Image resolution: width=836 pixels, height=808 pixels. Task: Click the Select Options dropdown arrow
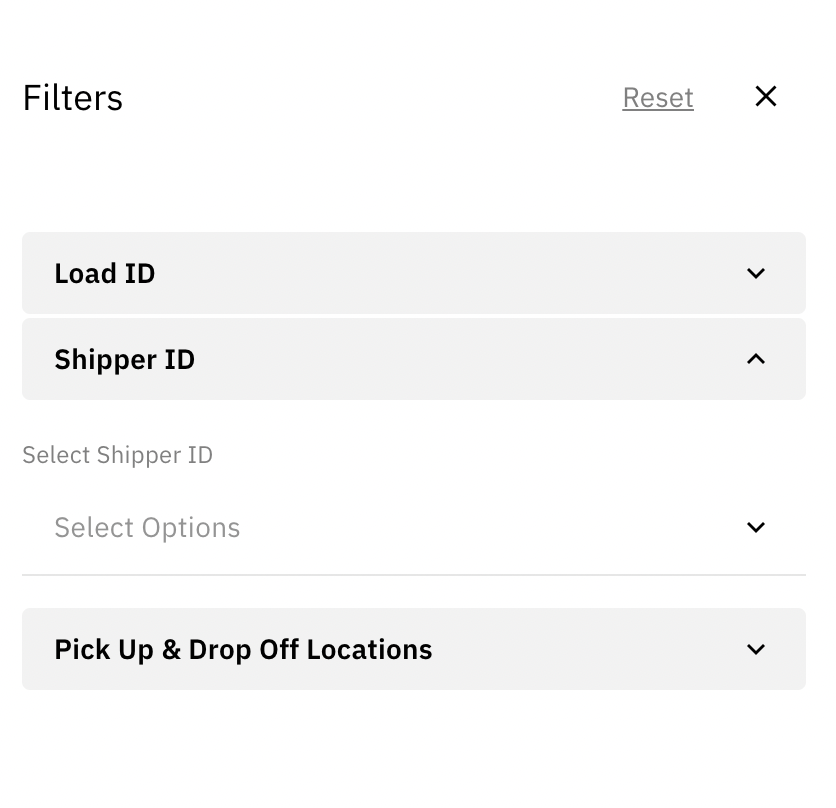pyautogui.click(x=756, y=527)
